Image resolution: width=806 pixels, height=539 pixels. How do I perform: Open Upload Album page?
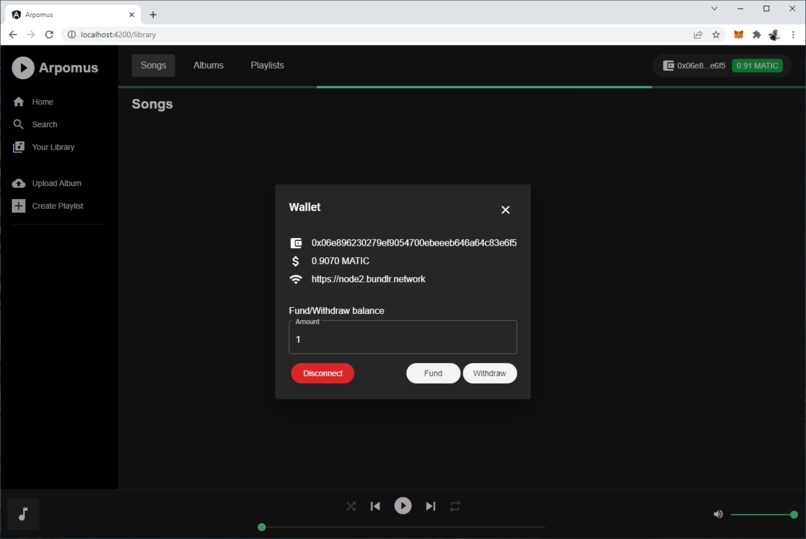pyautogui.click(x=47, y=183)
